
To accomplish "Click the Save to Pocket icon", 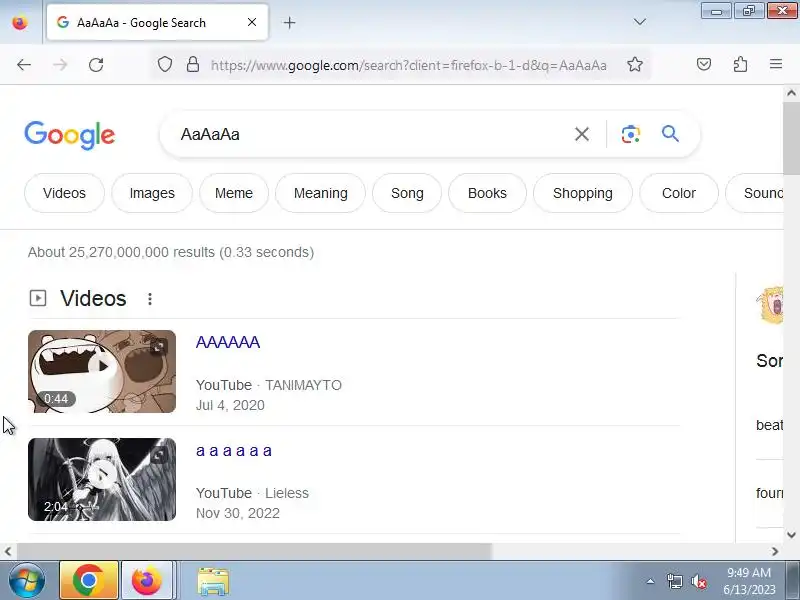I will tap(704, 64).
